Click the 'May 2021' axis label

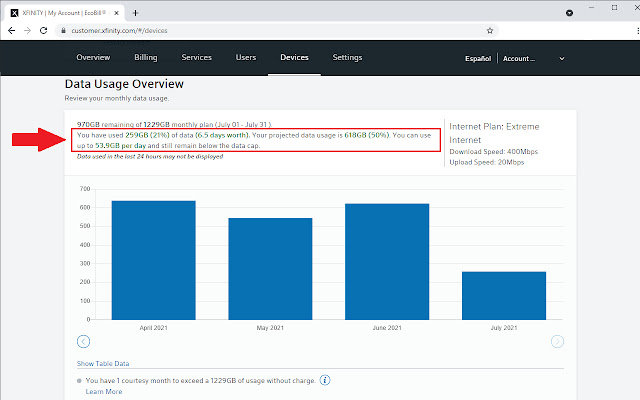[270, 328]
